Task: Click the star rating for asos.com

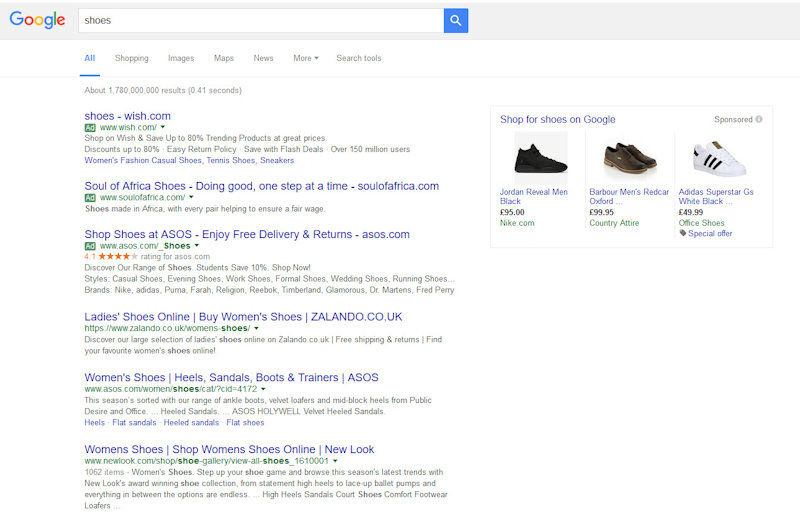Action: tap(118, 256)
